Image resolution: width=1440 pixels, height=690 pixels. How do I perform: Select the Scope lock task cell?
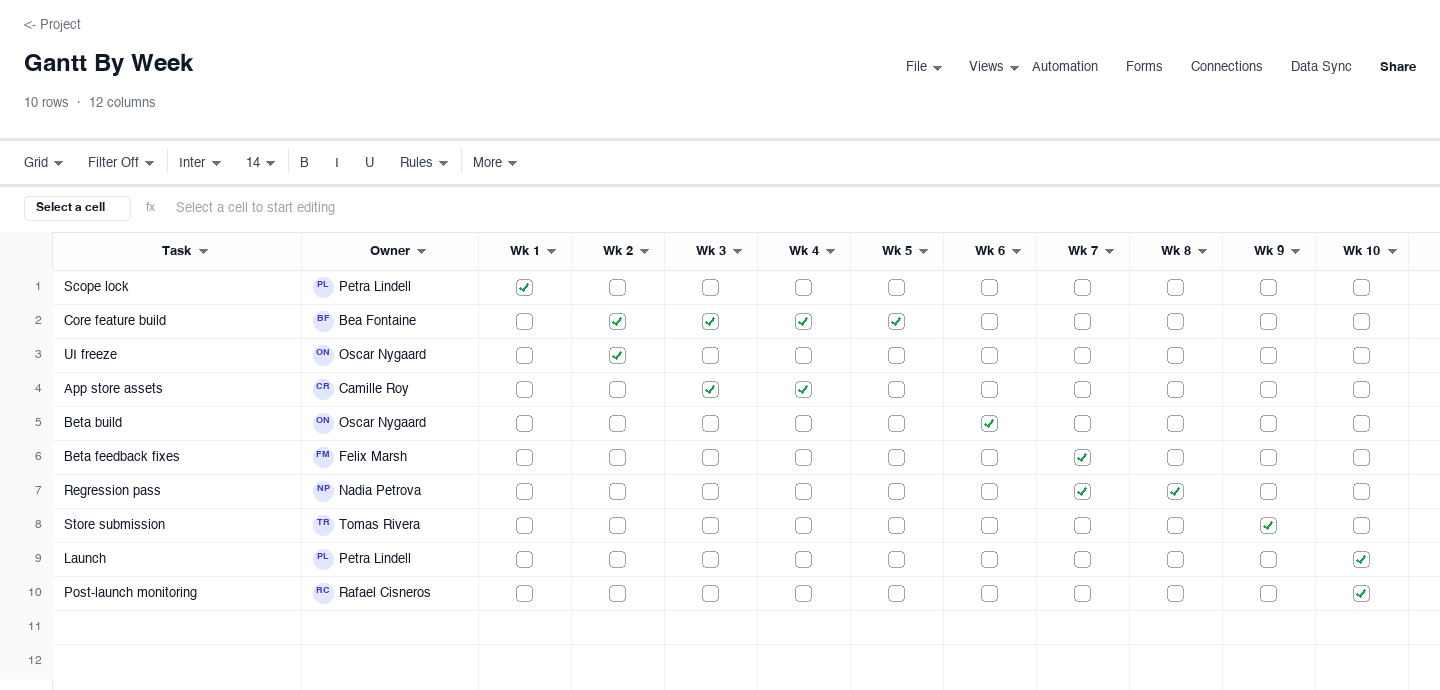pos(177,287)
